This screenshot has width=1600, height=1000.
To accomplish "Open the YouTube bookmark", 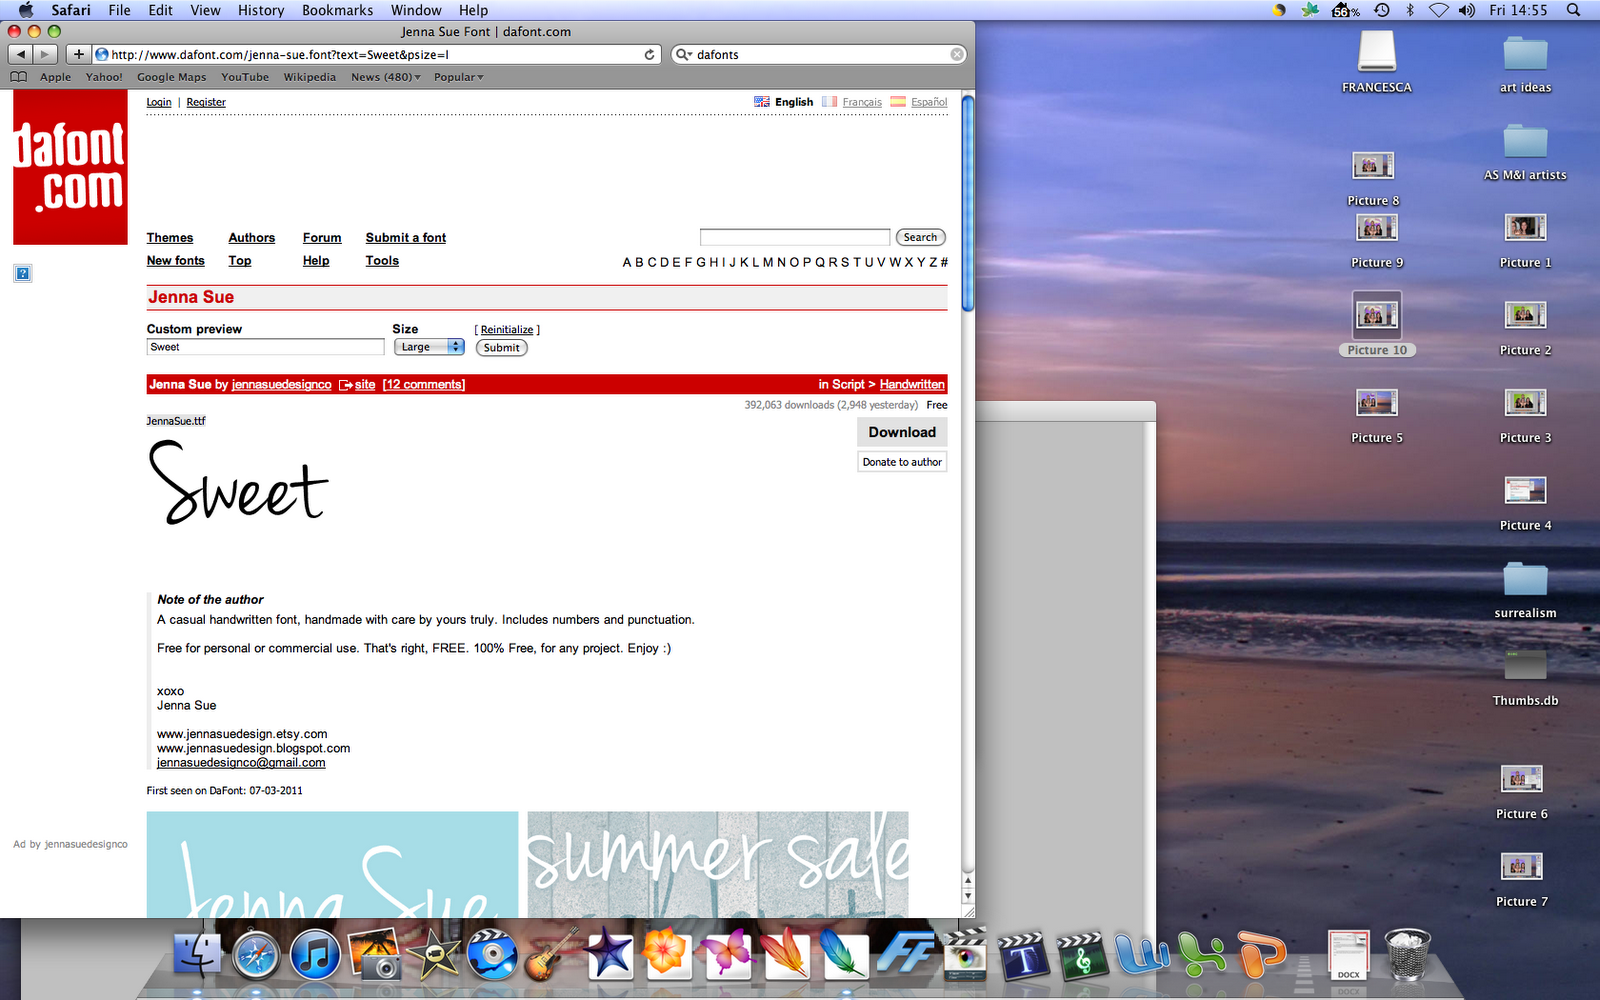I will point(245,77).
